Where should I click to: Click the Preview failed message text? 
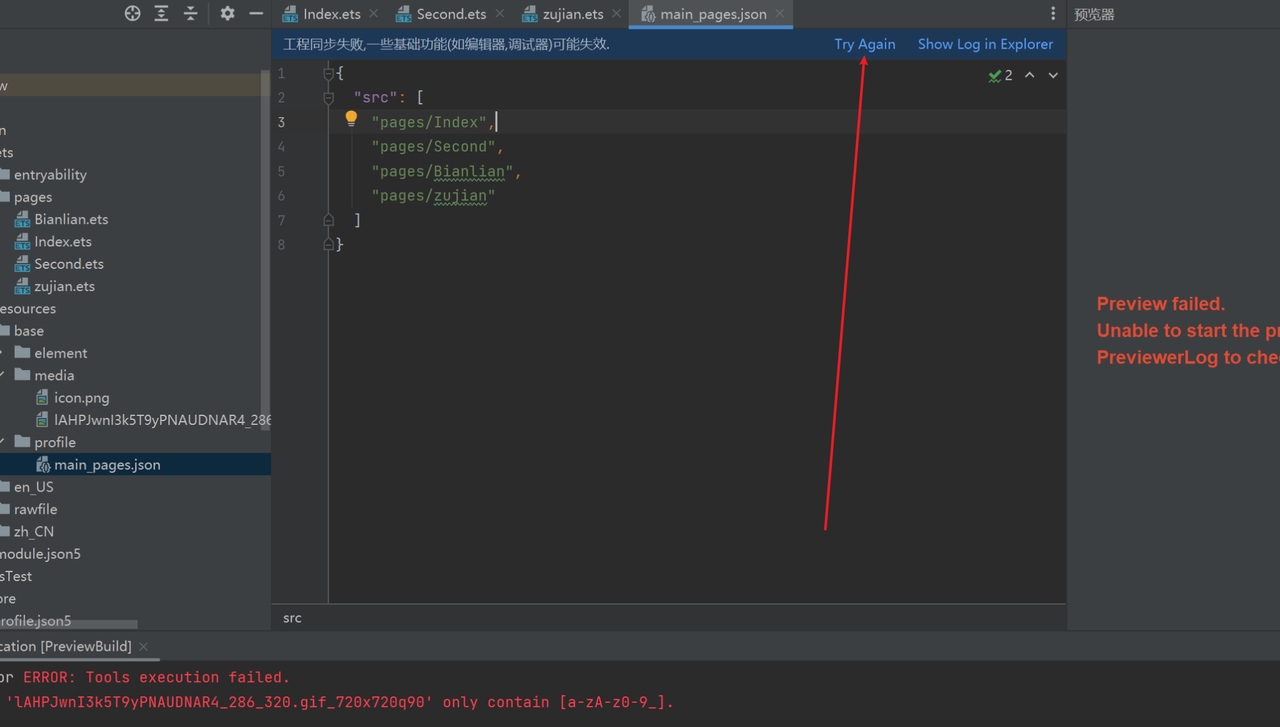[1160, 304]
